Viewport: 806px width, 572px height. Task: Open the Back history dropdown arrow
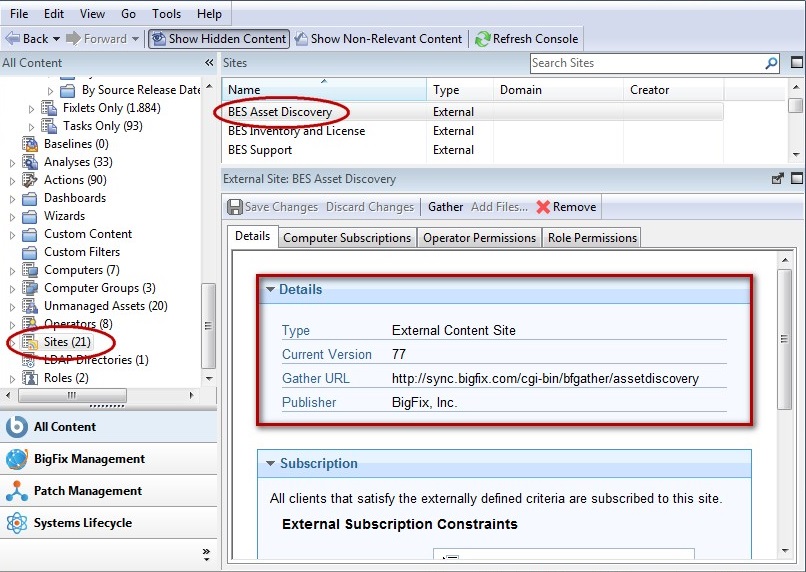[x=56, y=39]
